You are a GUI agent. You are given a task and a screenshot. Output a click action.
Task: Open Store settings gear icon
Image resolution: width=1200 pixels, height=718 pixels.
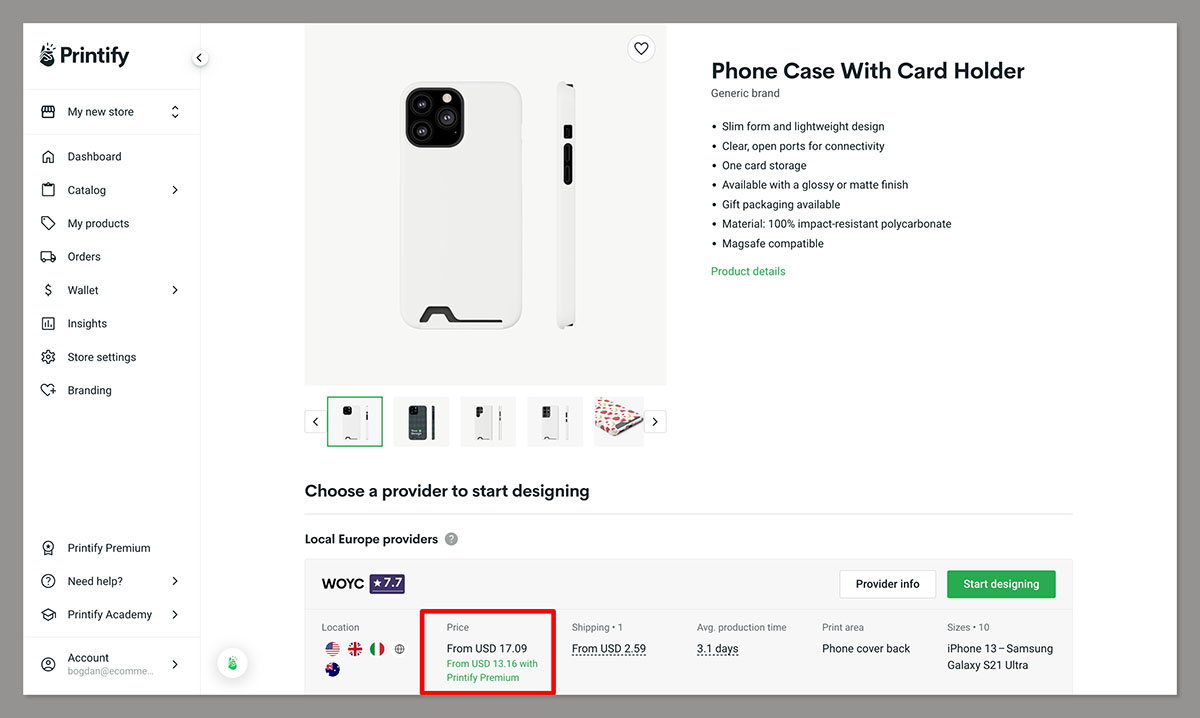[48, 356]
